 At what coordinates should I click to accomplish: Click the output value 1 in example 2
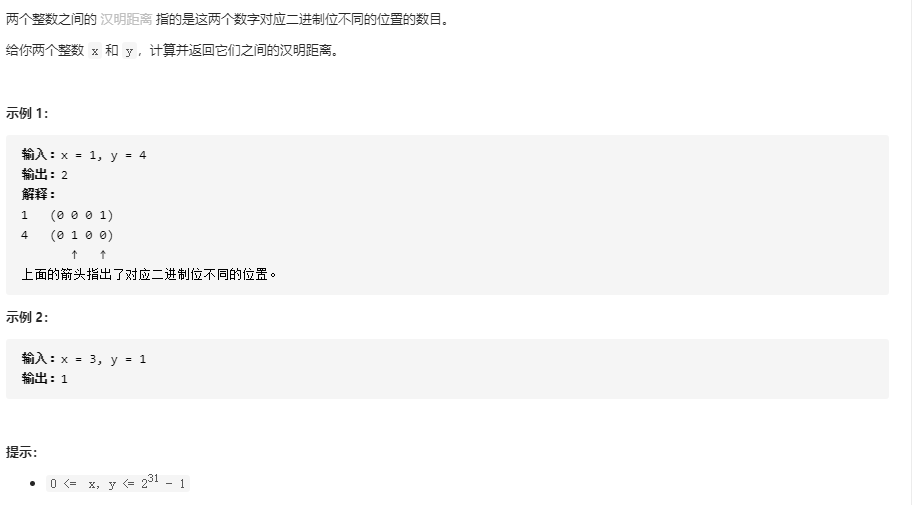tap(65, 379)
